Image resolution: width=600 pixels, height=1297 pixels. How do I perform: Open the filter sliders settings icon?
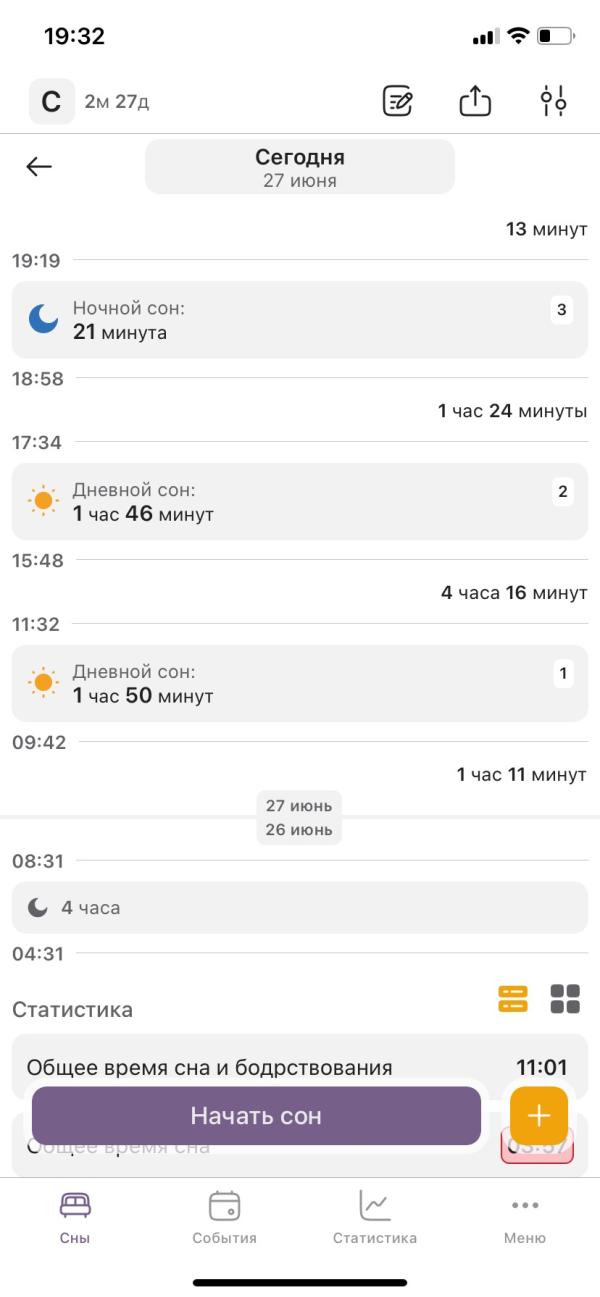pyautogui.click(x=553, y=101)
